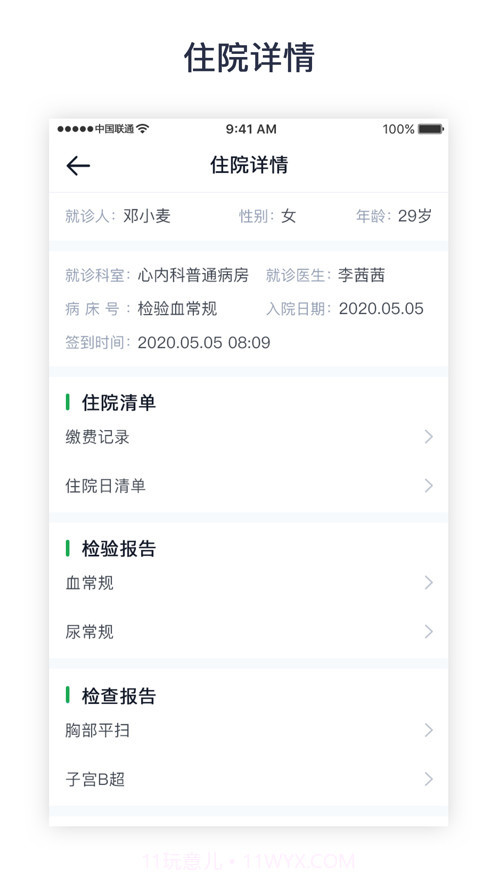Tap the cellular signal dots
Screen dimensions: 497x883
click(75, 129)
